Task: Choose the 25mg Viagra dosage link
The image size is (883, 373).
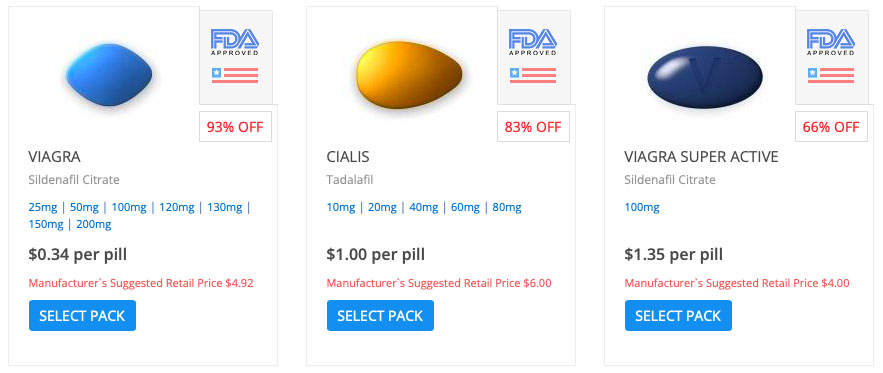Action: [43, 207]
